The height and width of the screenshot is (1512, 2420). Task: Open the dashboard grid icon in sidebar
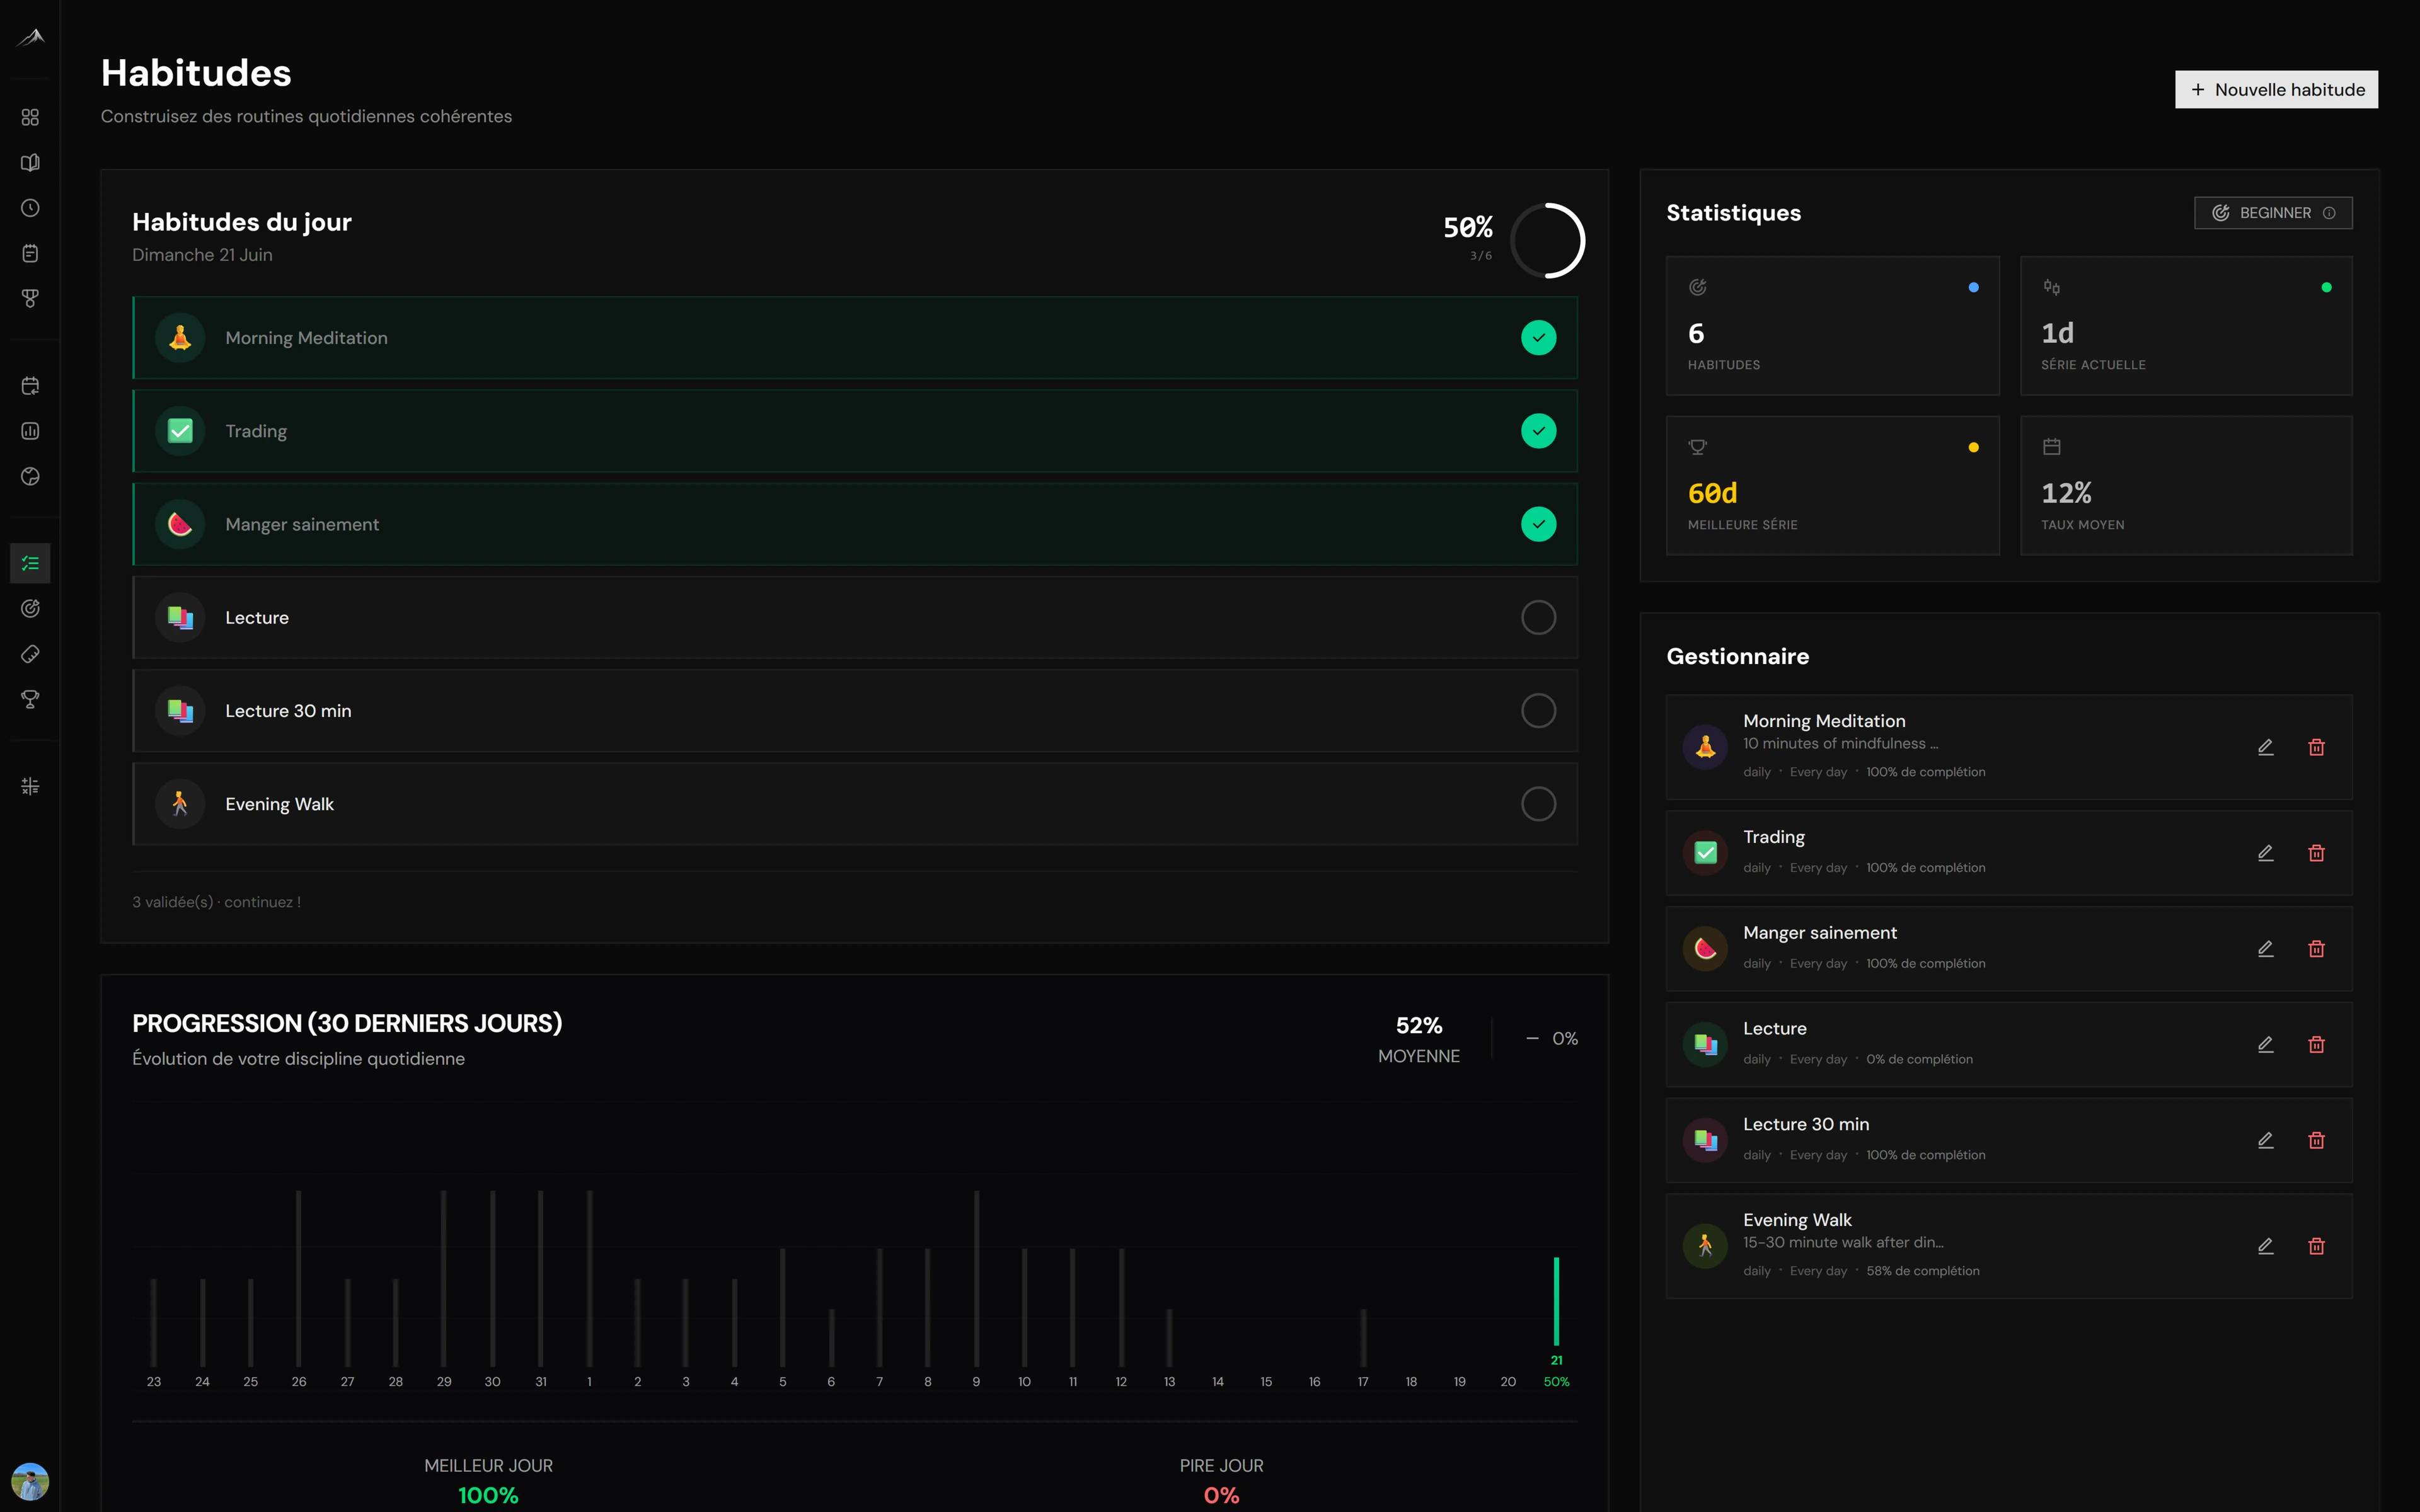click(x=30, y=117)
